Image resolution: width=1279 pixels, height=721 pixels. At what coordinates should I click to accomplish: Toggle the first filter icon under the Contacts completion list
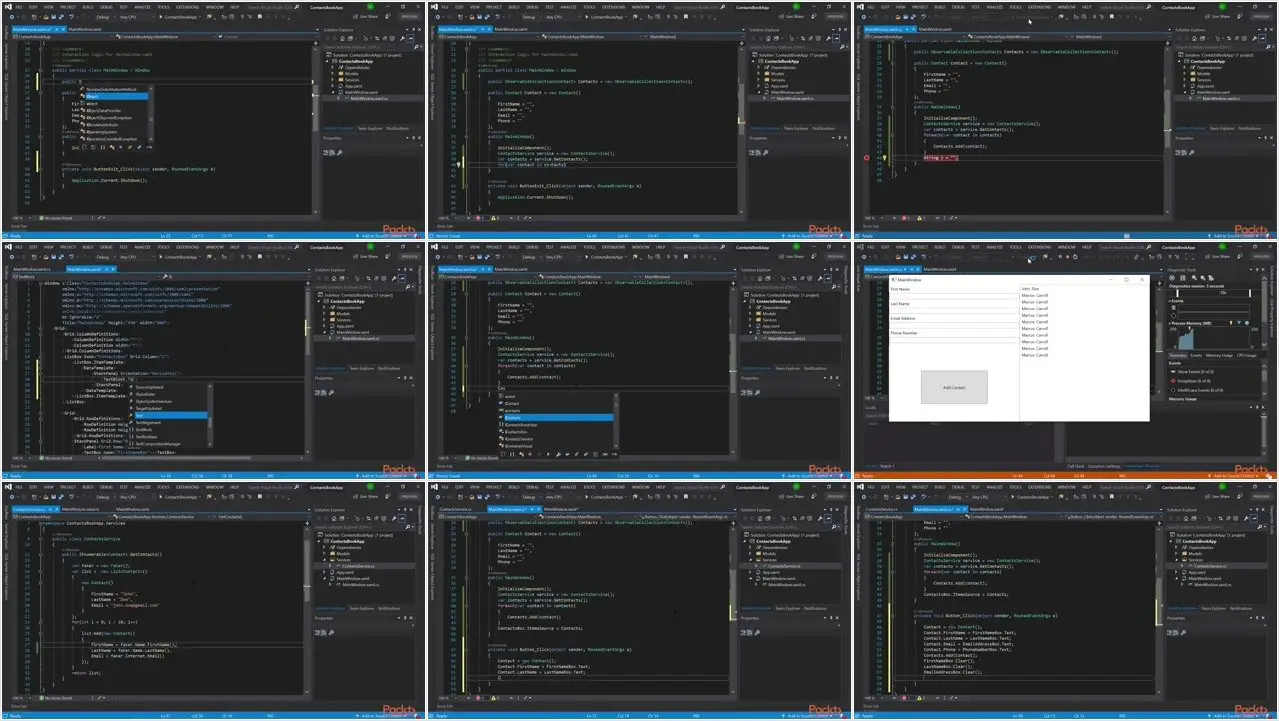point(503,454)
